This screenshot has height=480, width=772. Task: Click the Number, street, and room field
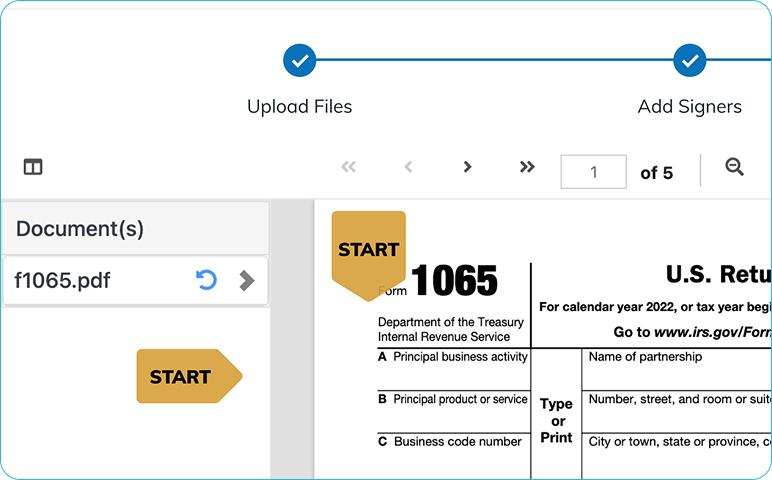(x=676, y=412)
